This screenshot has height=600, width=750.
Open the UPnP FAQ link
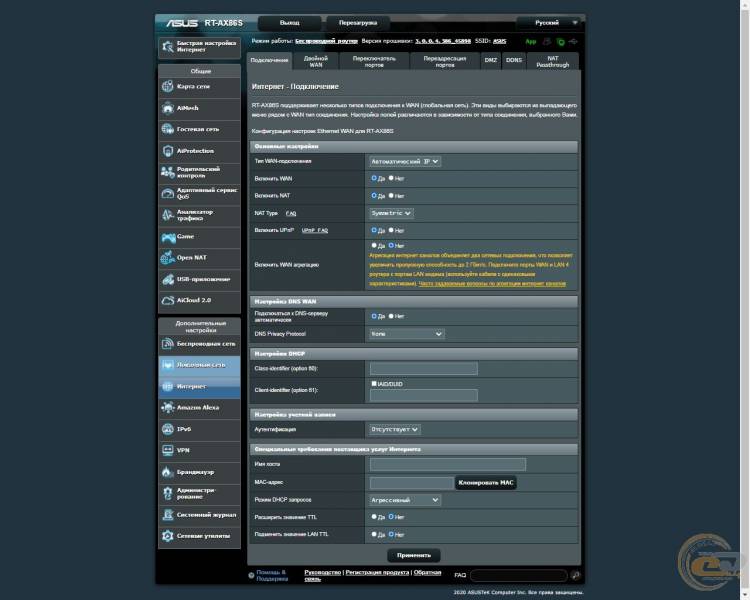[x=315, y=231]
